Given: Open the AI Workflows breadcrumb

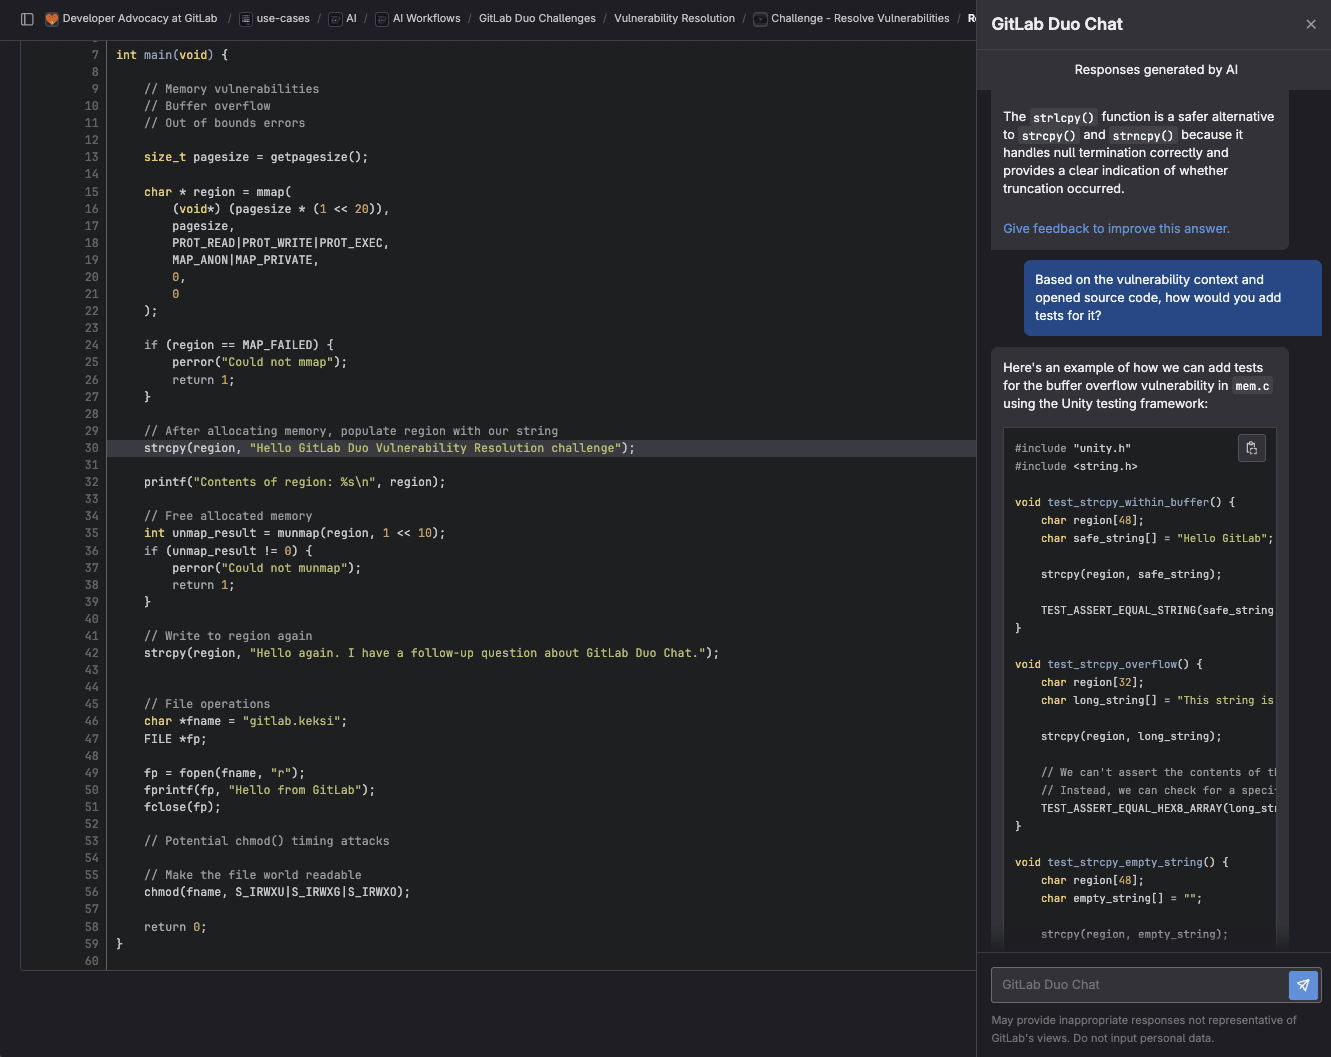Looking at the screenshot, I should pyautogui.click(x=427, y=19).
